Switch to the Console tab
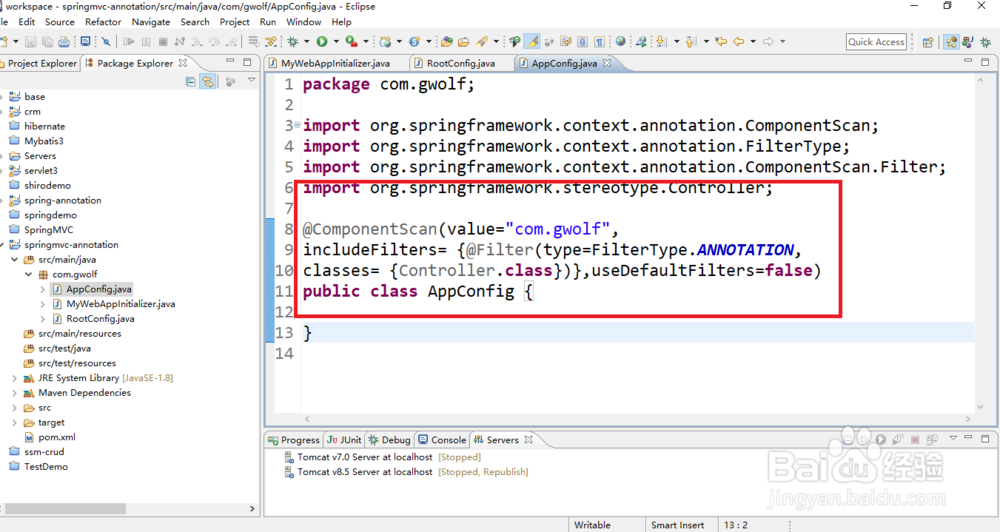 tap(442, 440)
